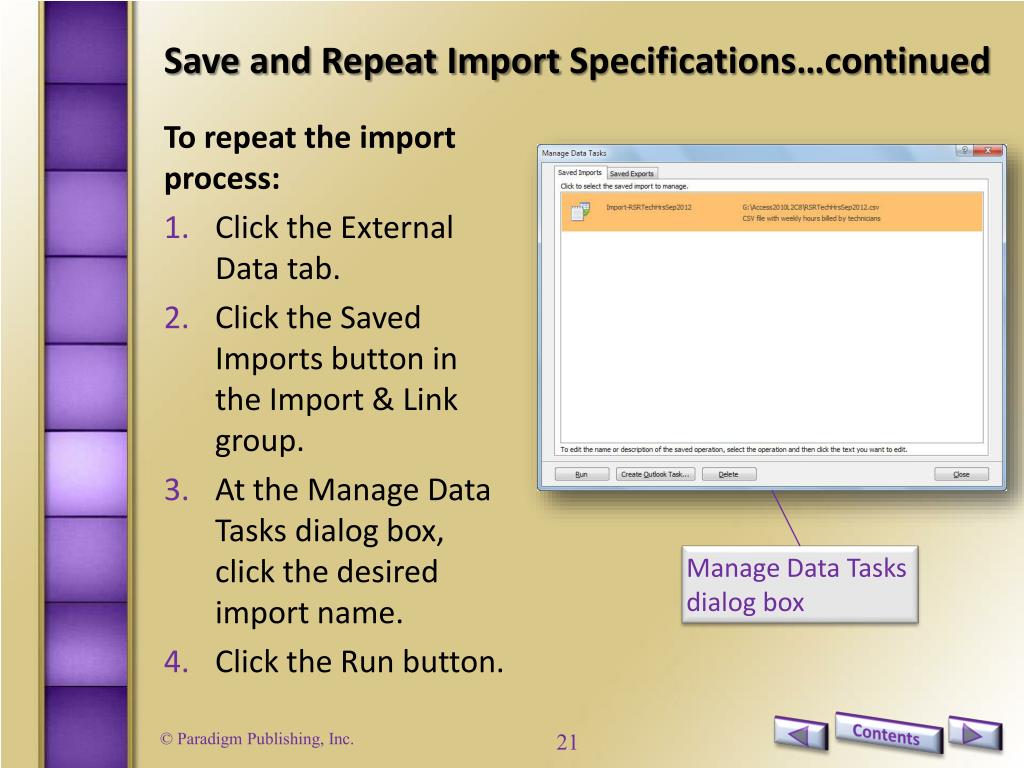The width and height of the screenshot is (1024, 768).
Task: Select the Import-RSRTechHrsSep2012 import name
Action: click(648, 207)
